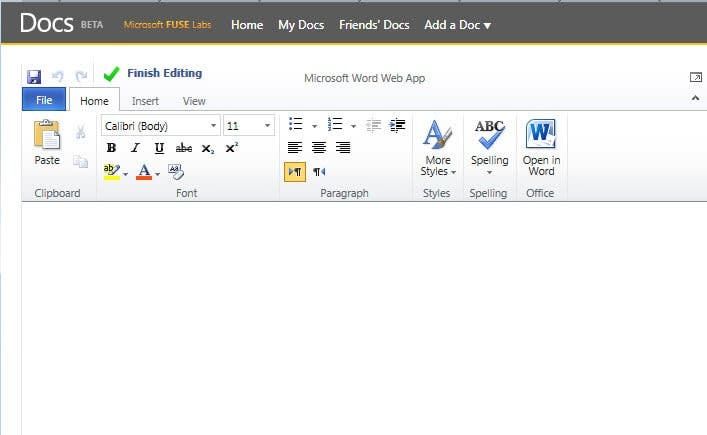Click the Save floppy disk icon
This screenshot has height=435, width=707.
tap(34, 77)
